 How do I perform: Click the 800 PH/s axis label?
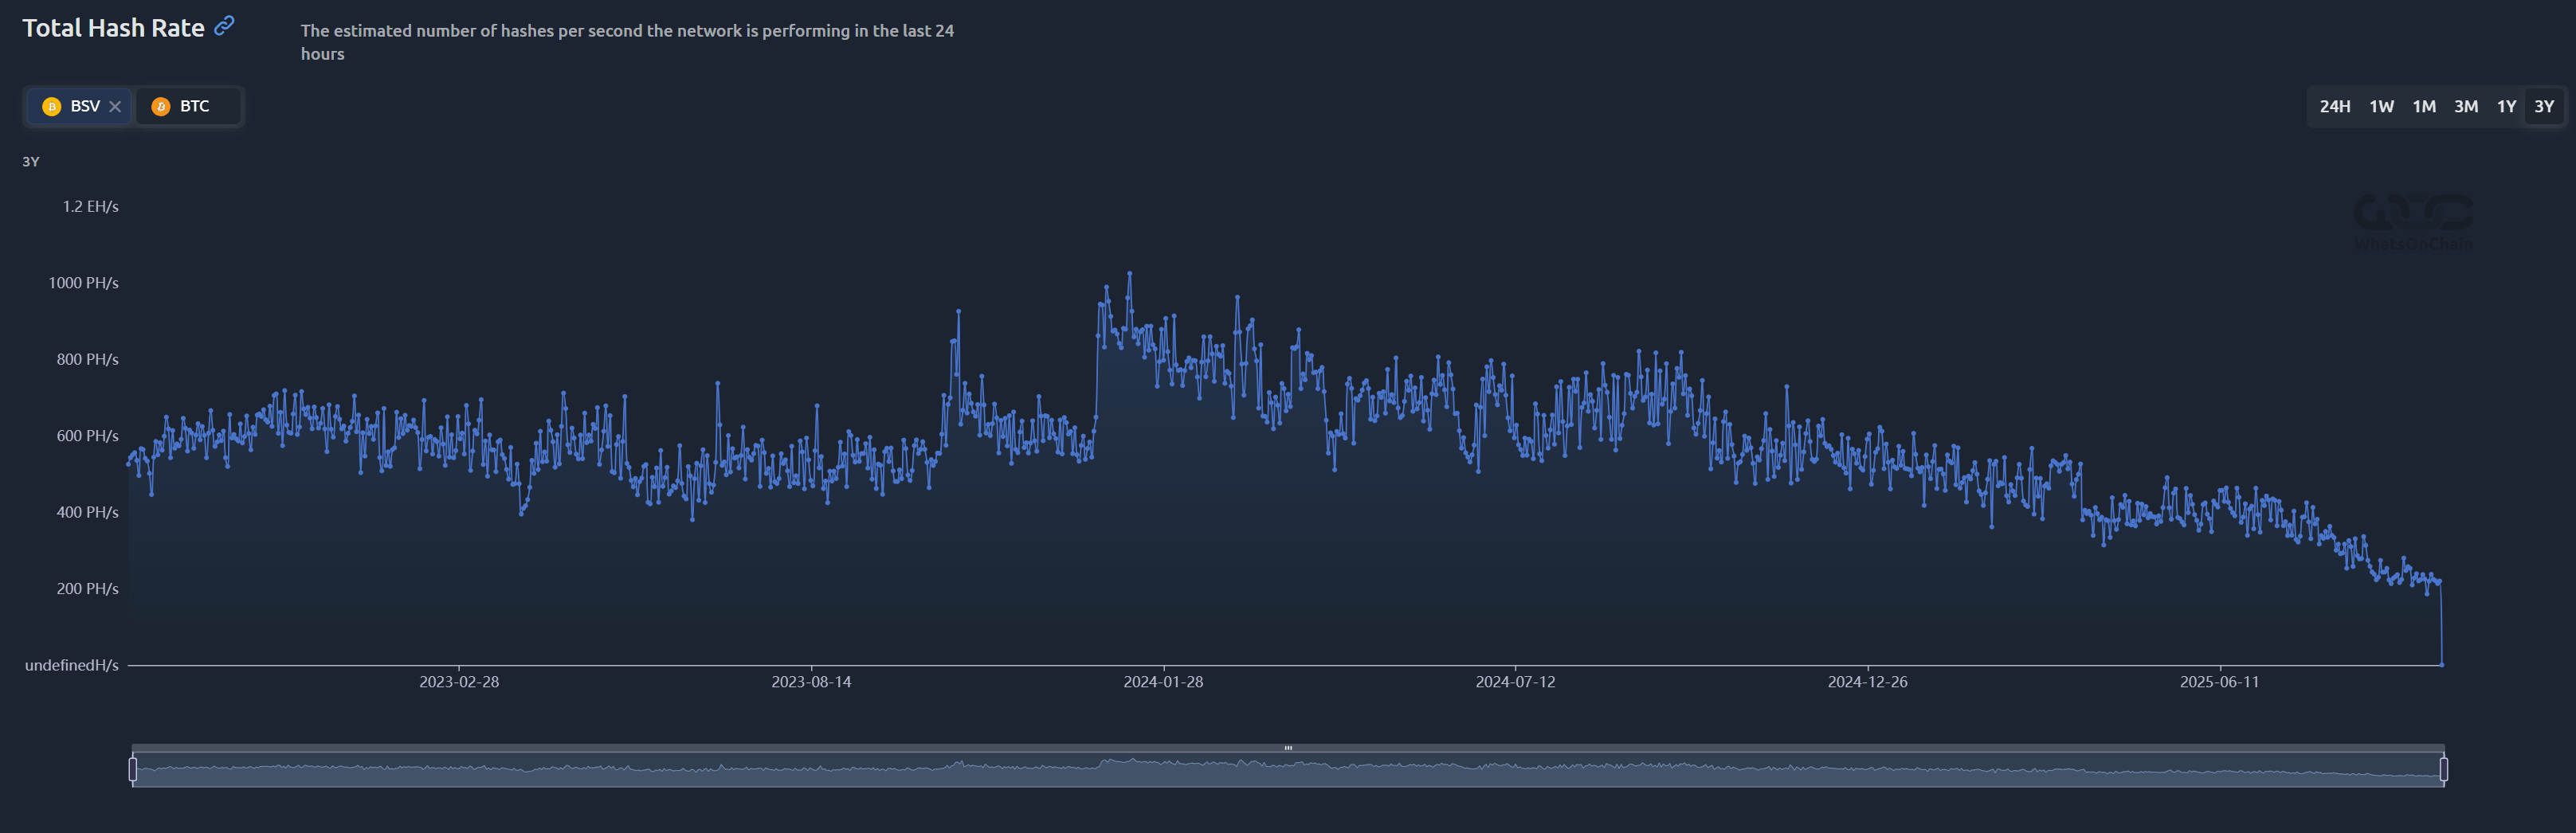click(87, 359)
